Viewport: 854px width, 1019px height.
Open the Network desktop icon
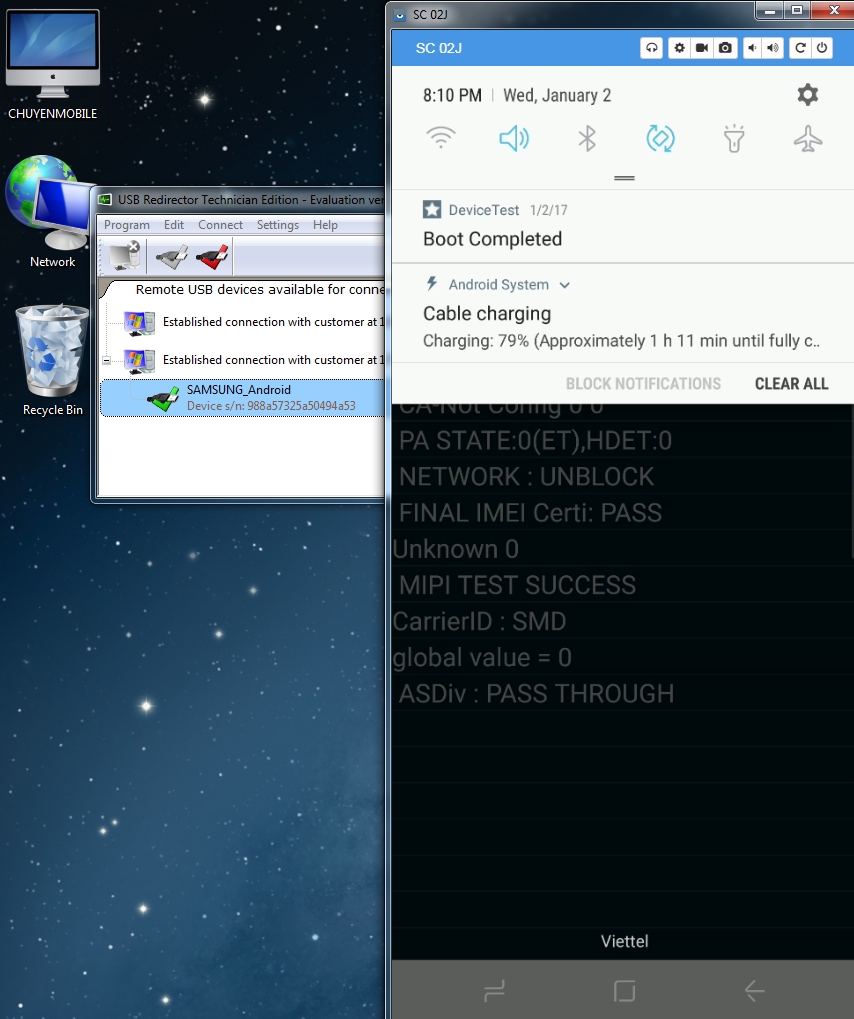click(52, 212)
